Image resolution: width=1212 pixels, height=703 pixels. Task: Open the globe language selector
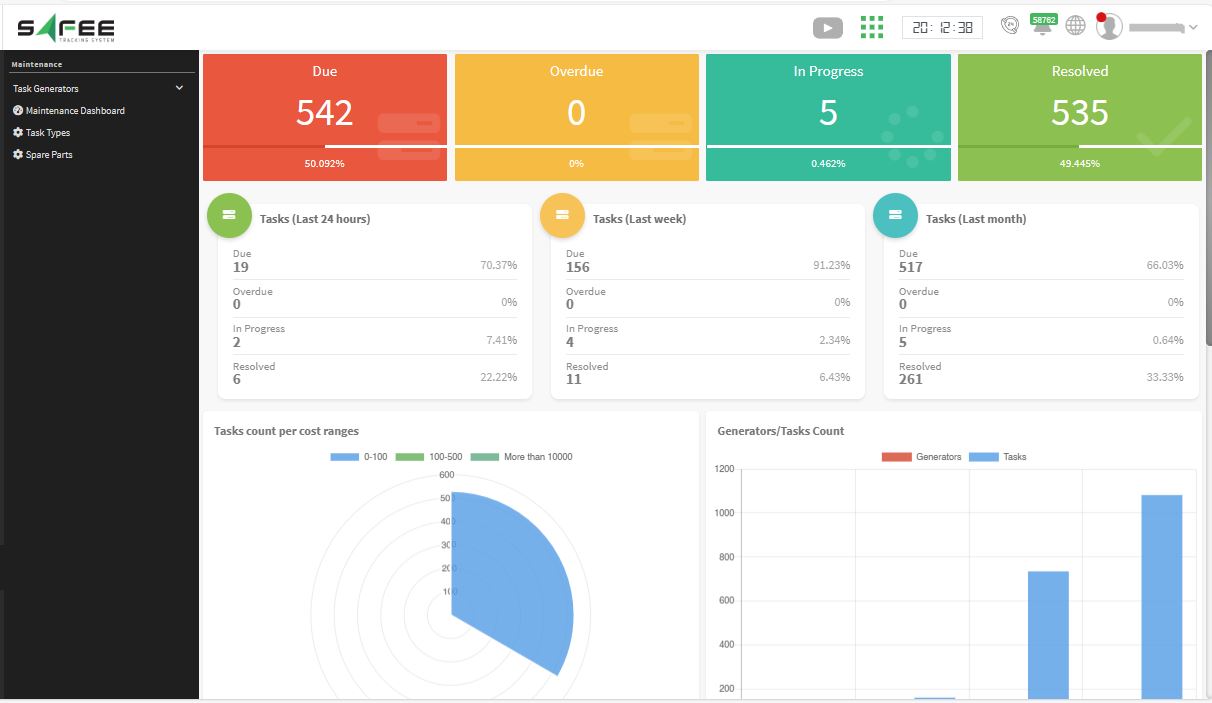[1075, 26]
